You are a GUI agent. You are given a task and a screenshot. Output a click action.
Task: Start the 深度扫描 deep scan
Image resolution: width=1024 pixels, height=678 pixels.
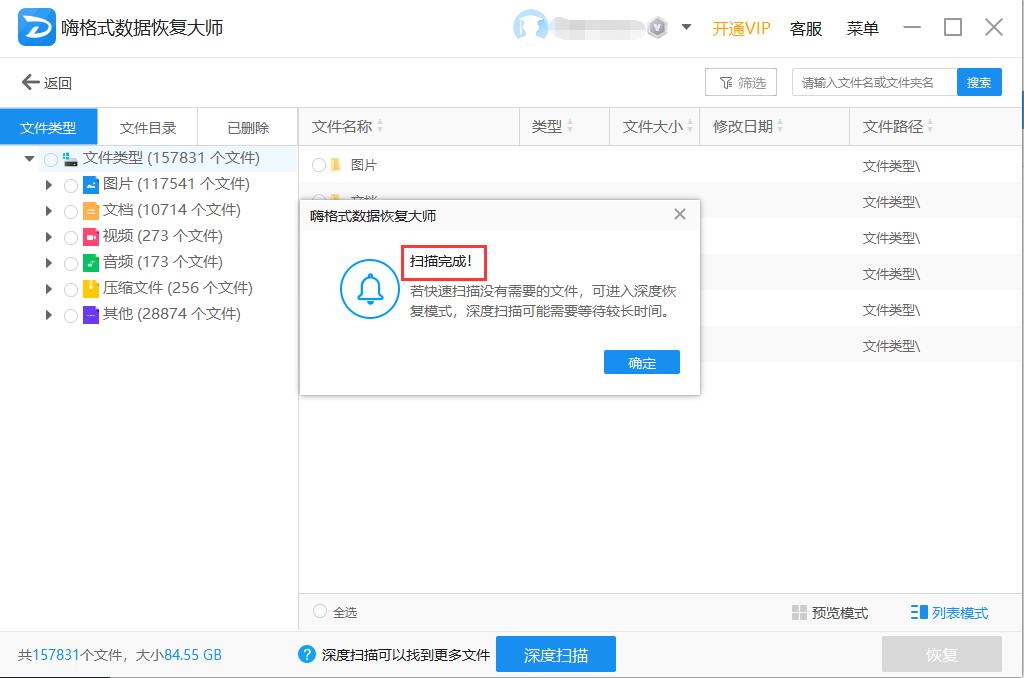point(556,654)
